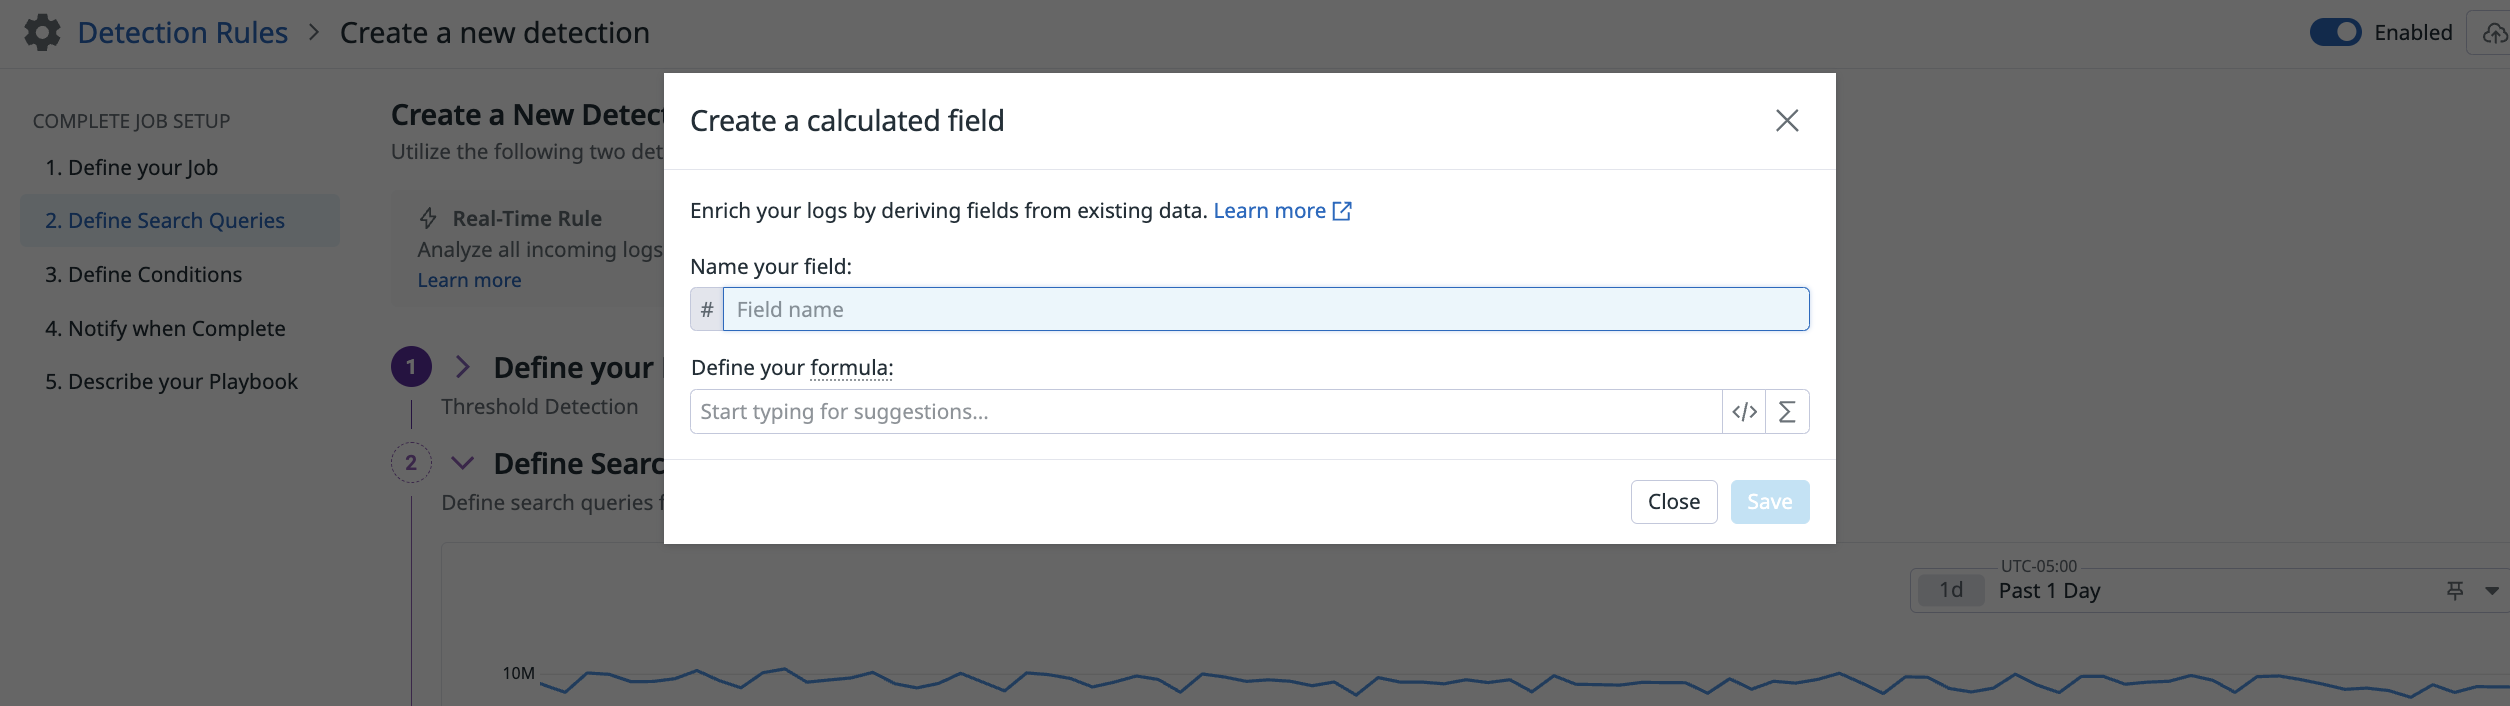Go to 3. Define Conditions step
This screenshot has width=2510, height=706.
143,274
